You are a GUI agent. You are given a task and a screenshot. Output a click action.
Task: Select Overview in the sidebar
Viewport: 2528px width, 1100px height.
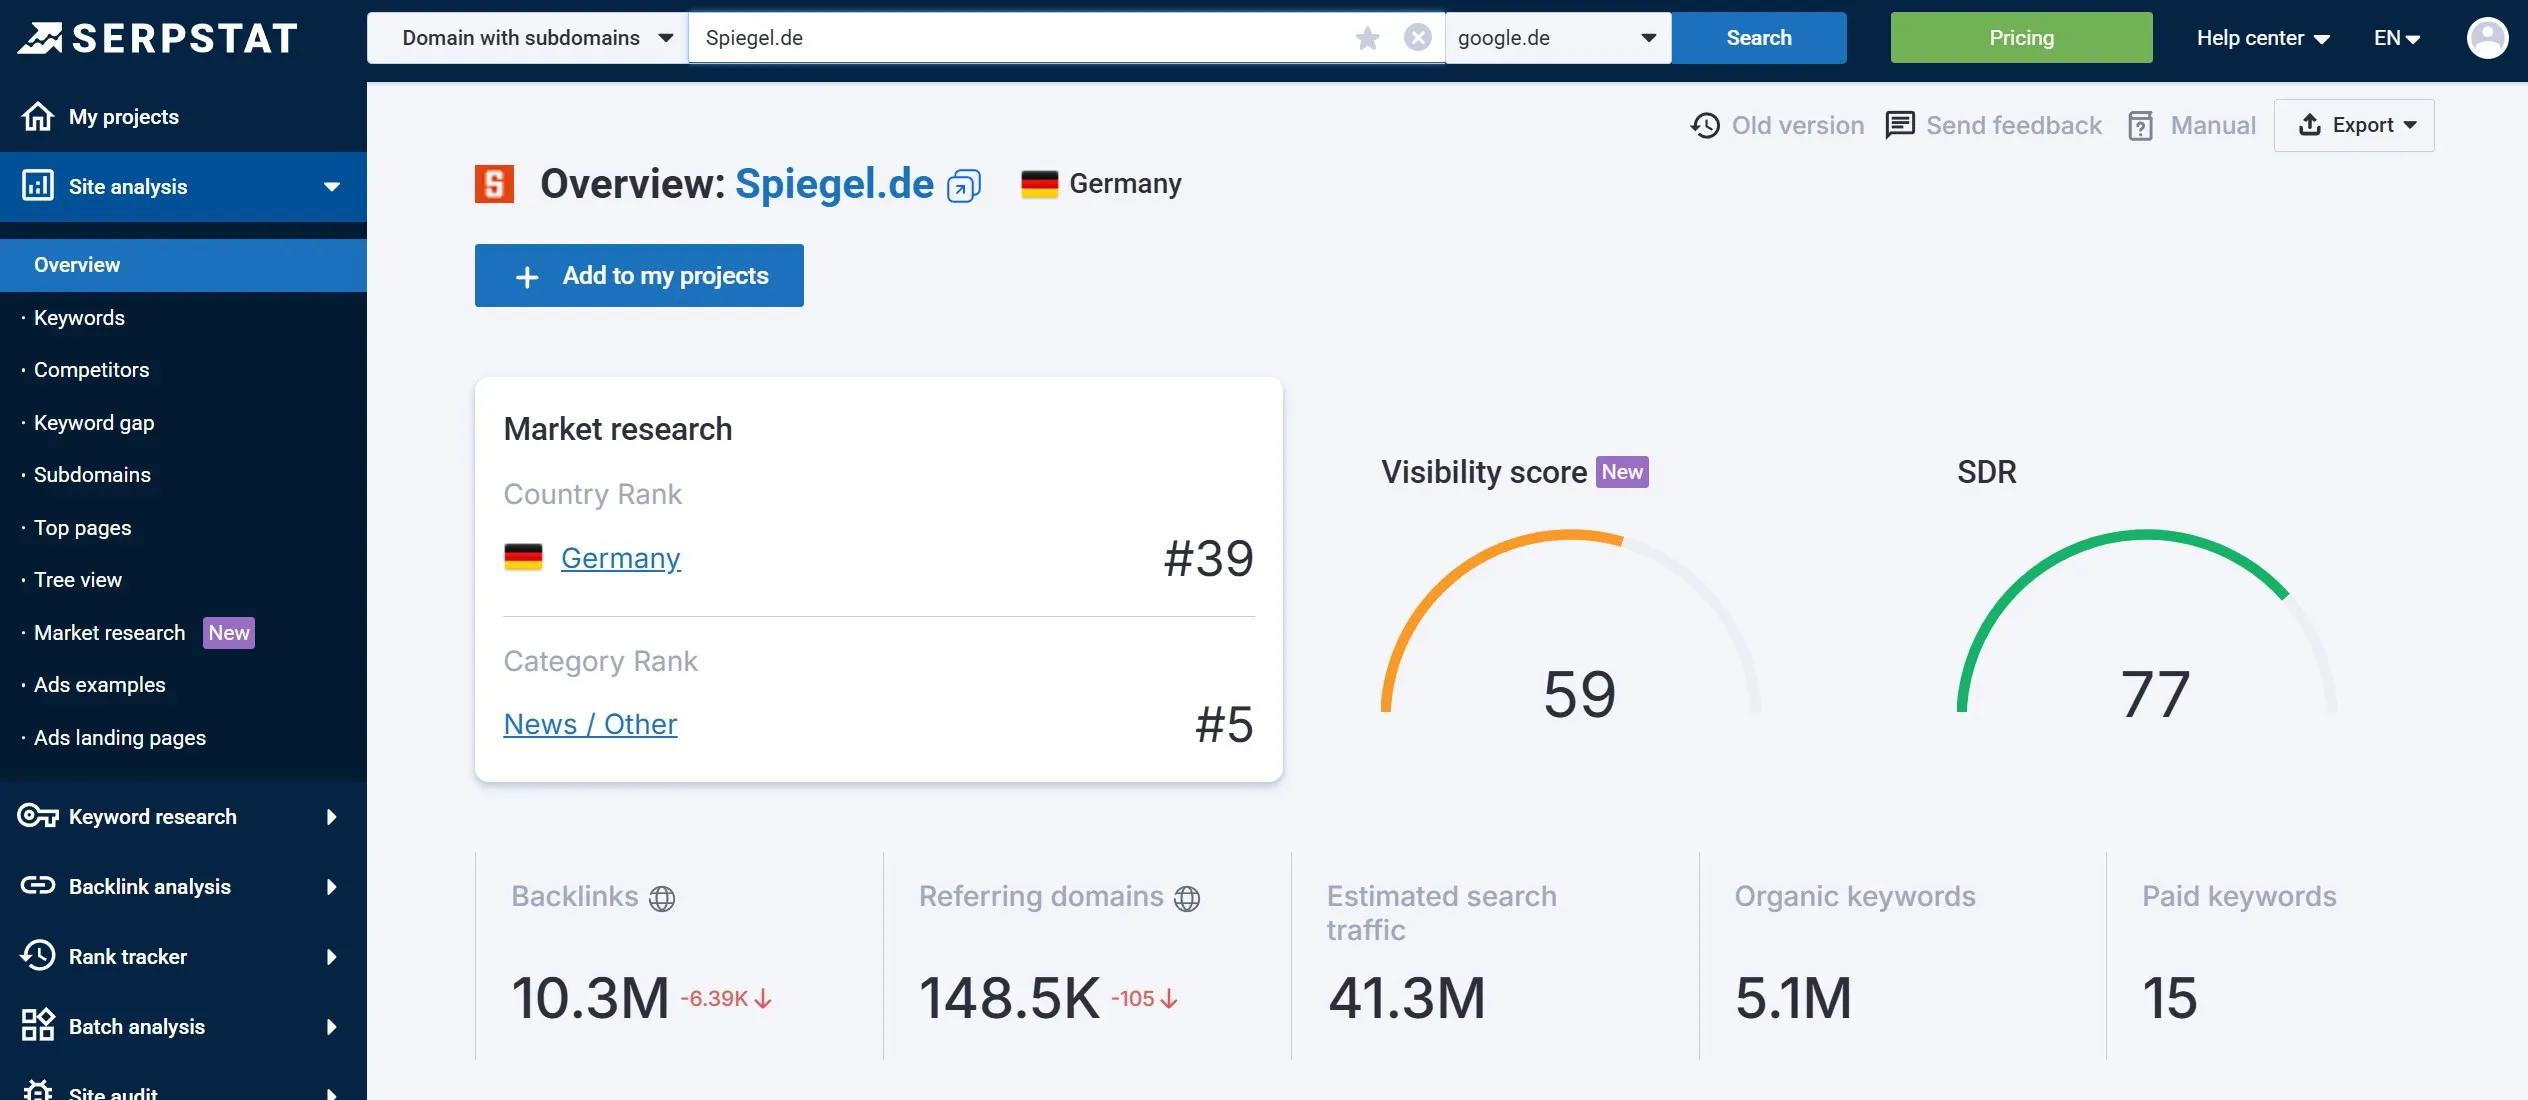(x=183, y=265)
